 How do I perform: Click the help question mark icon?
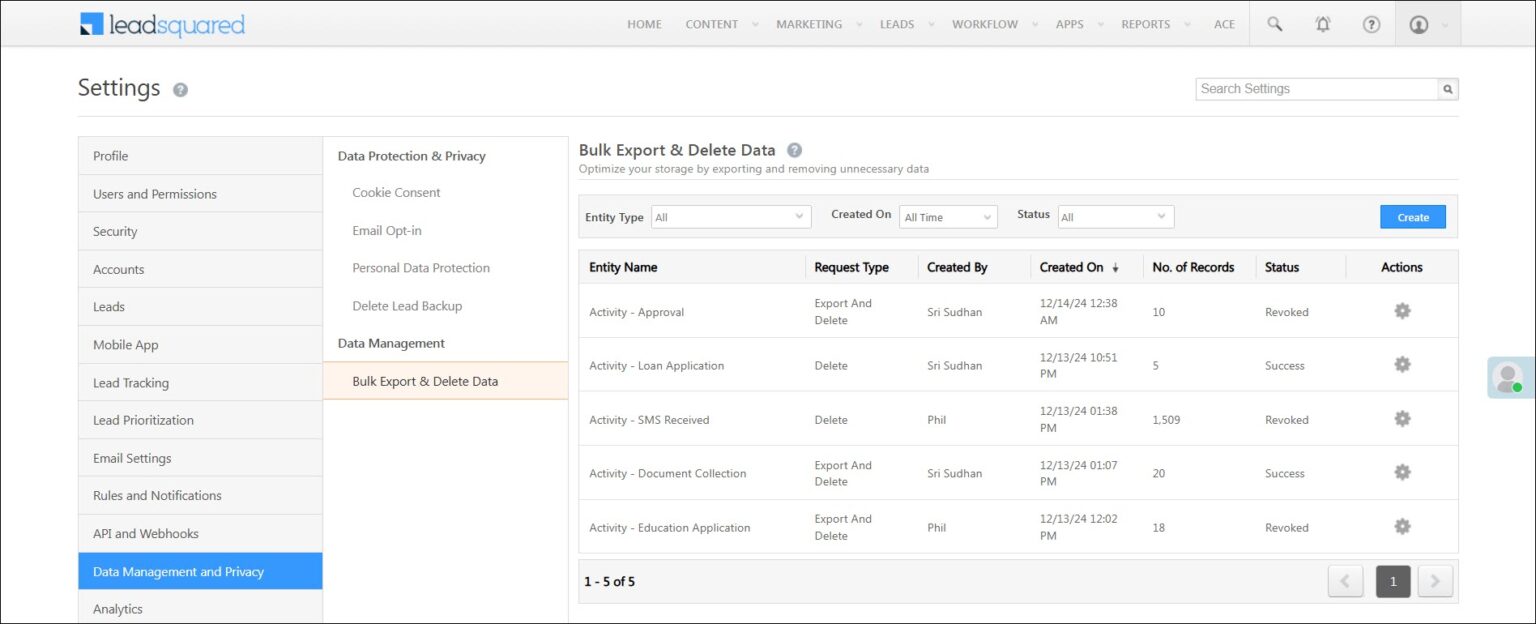click(x=1371, y=23)
